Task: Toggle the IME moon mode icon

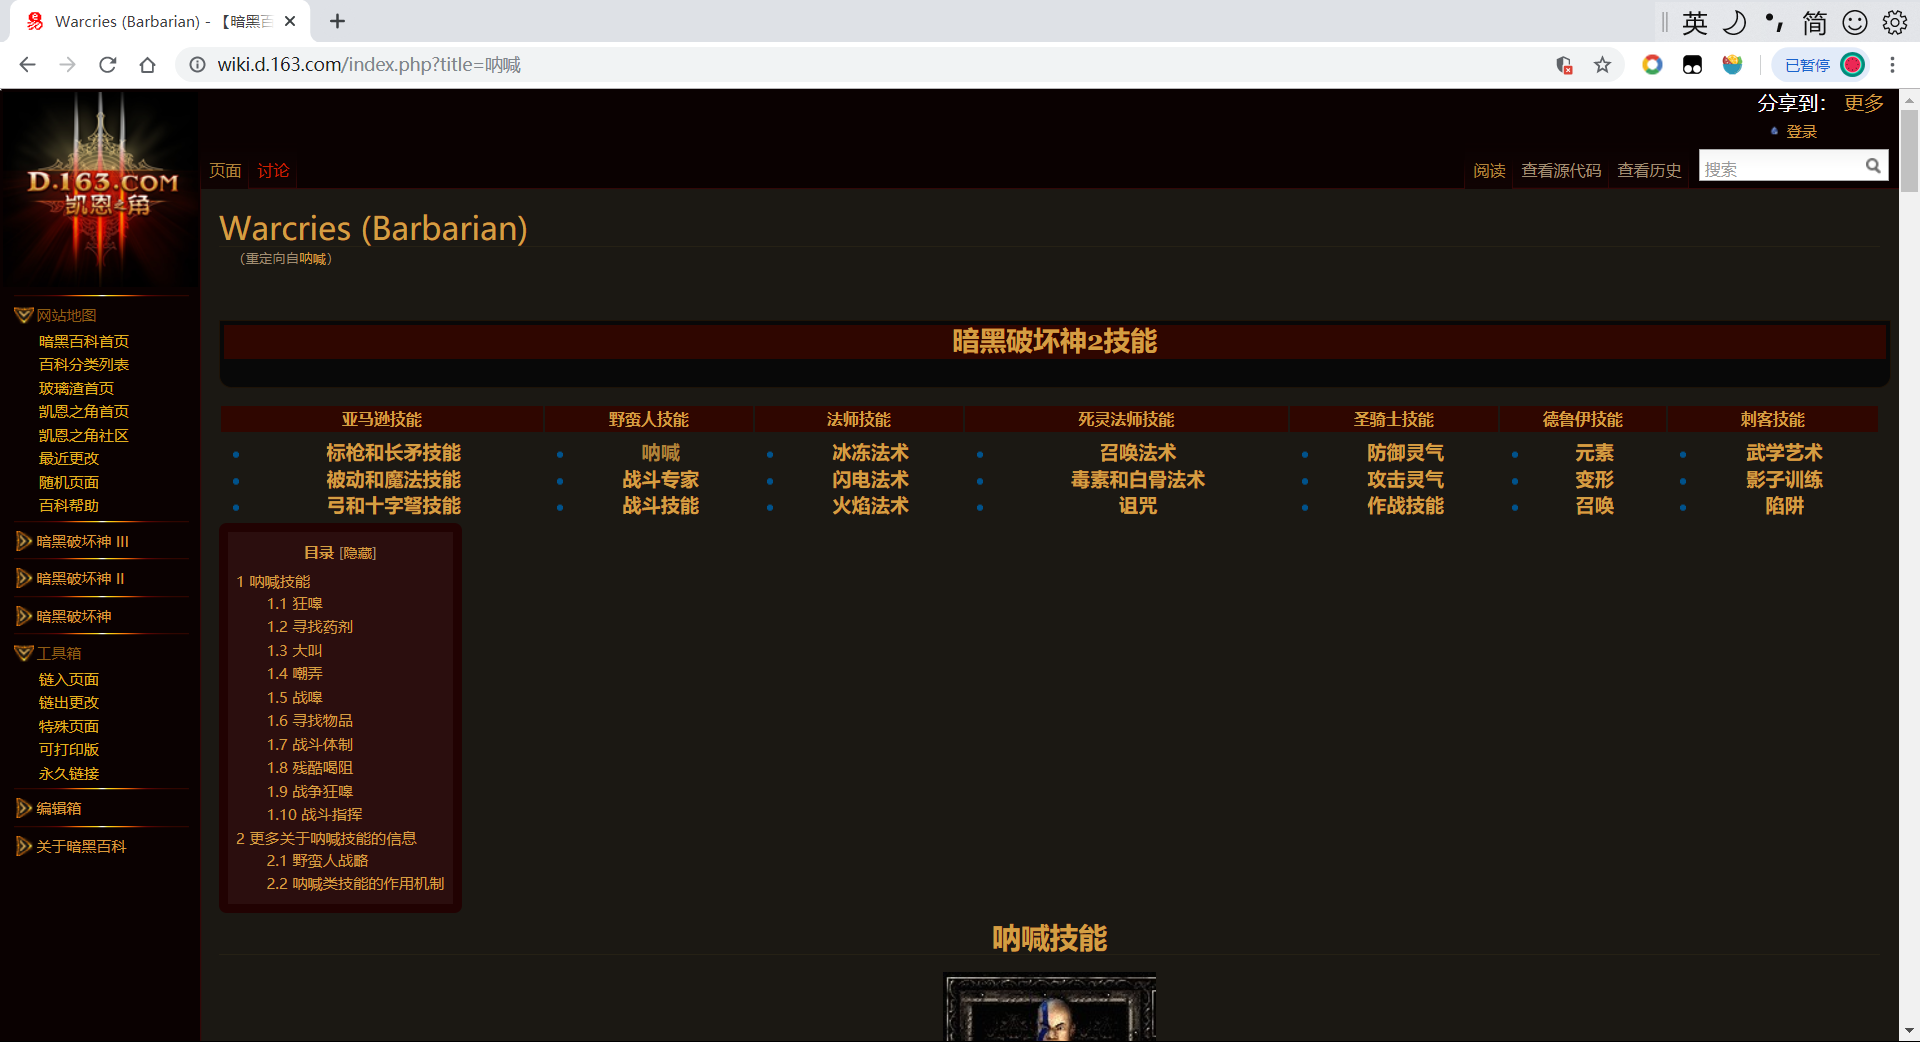Action: (1735, 22)
